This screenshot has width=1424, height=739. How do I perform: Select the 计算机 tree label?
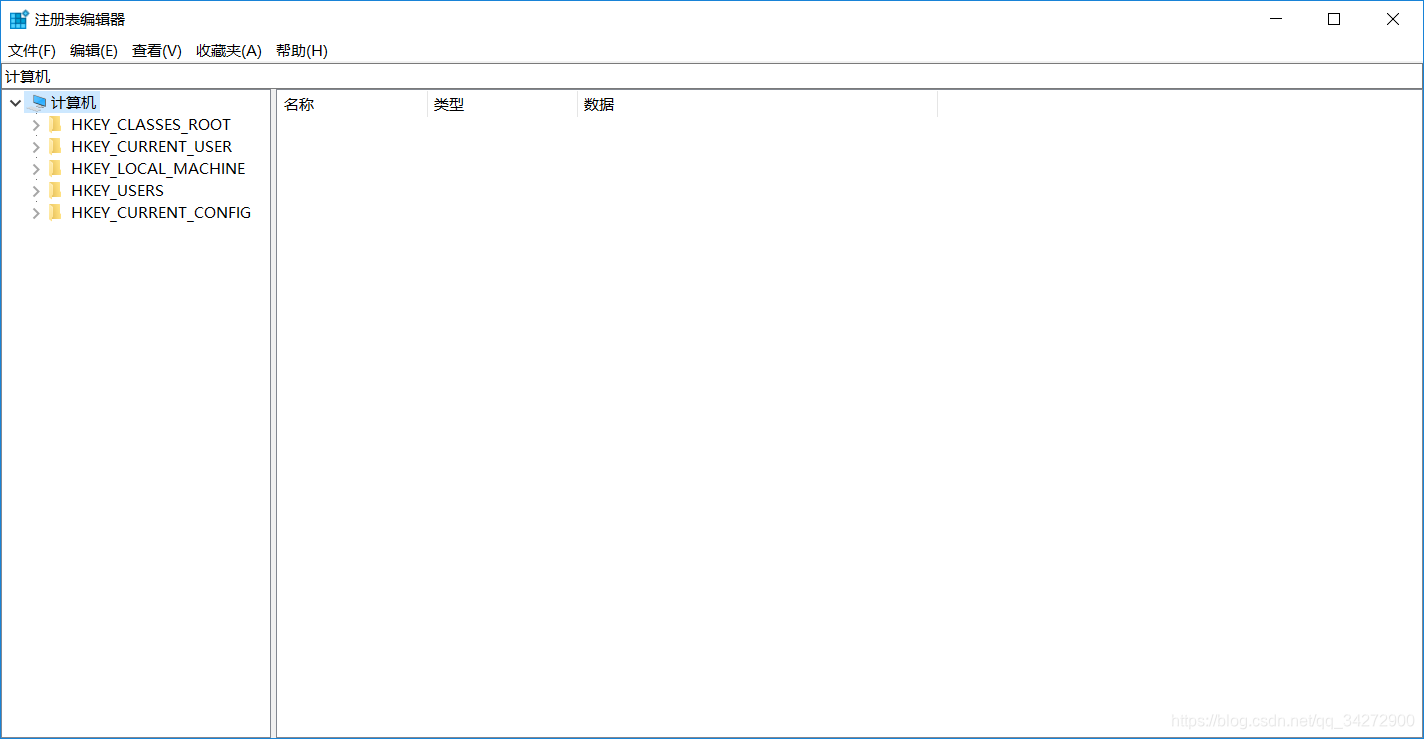coord(74,103)
